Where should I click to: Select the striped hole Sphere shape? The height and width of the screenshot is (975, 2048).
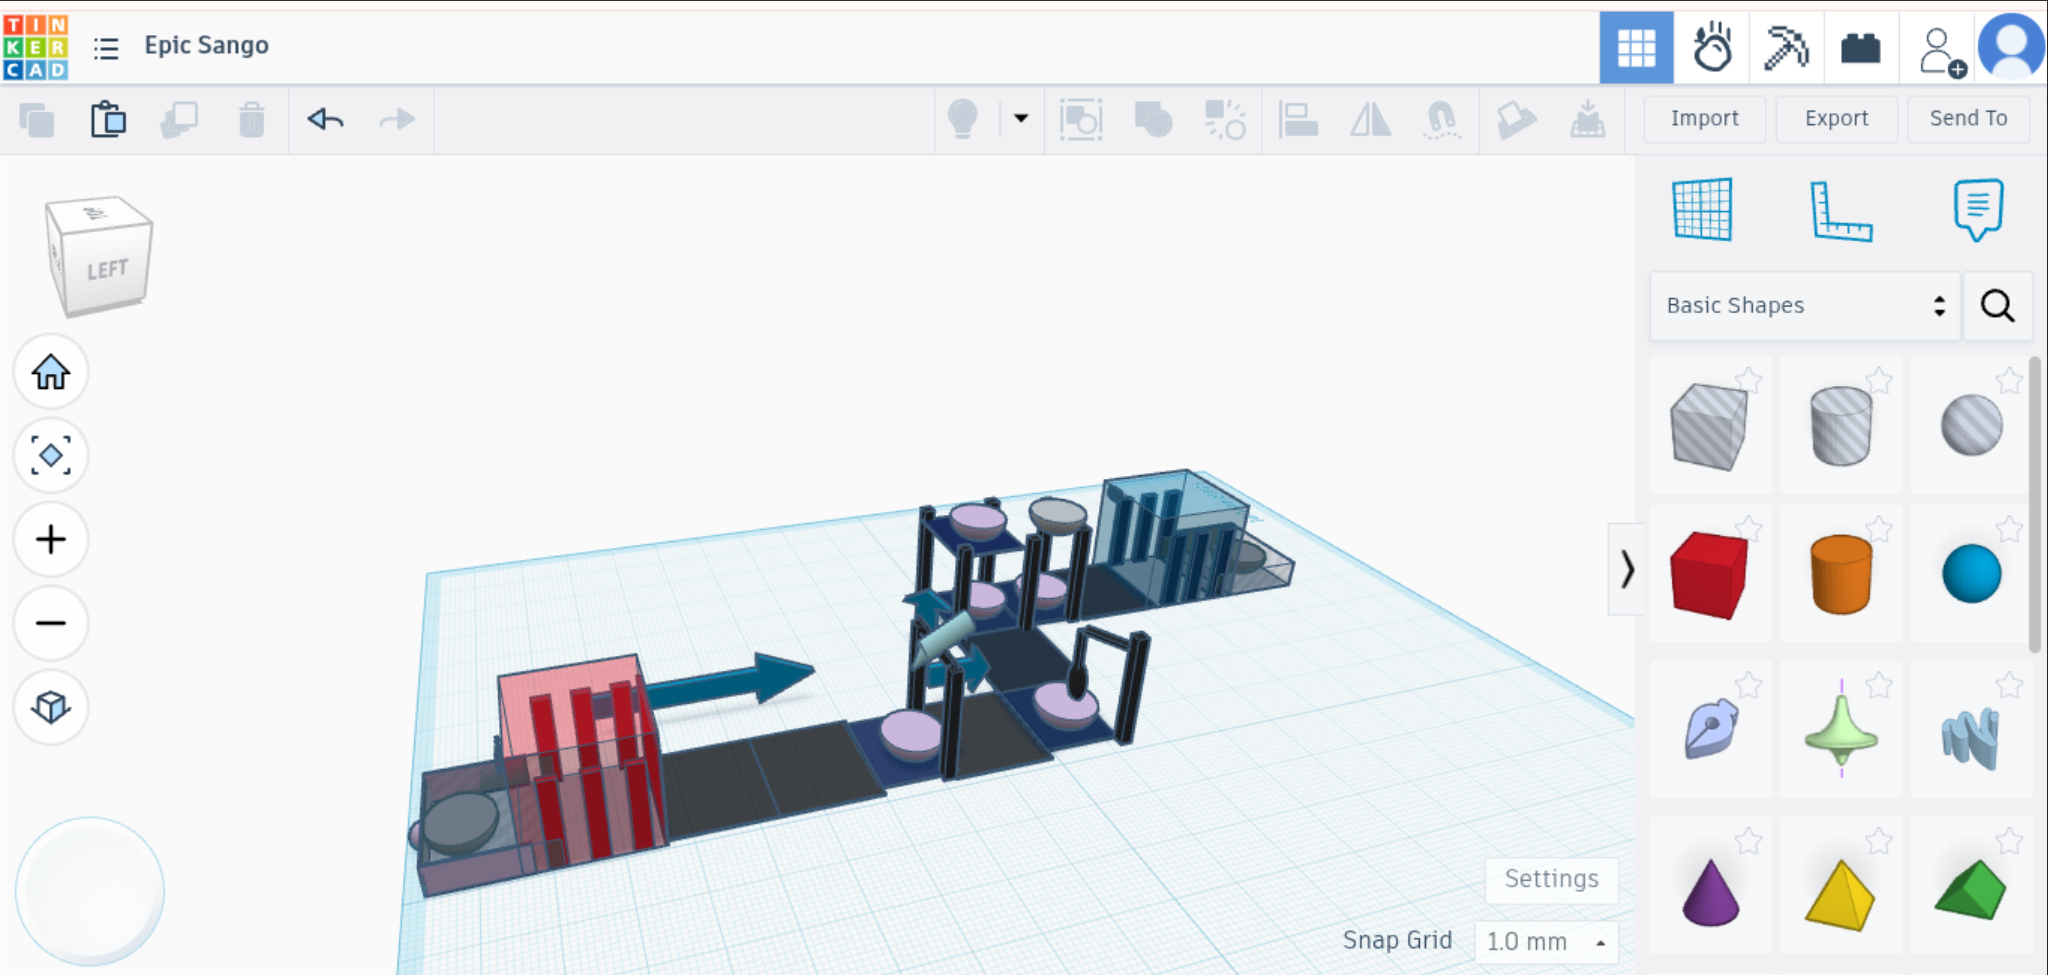(1972, 425)
